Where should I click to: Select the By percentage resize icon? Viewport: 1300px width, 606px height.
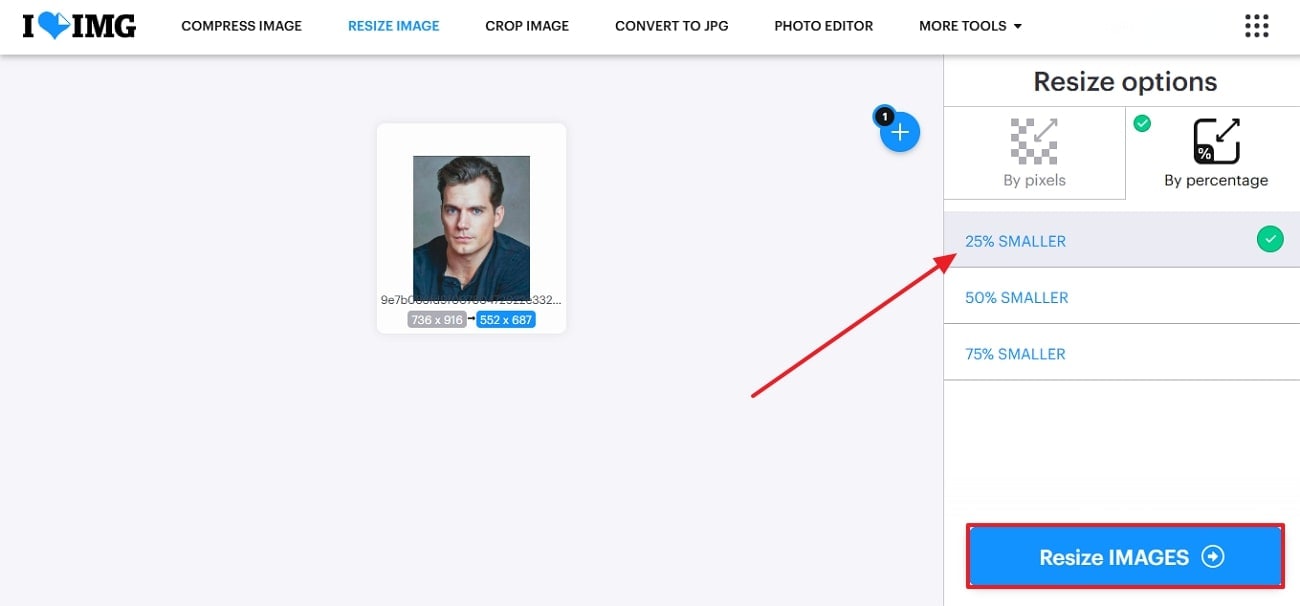(x=1216, y=142)
